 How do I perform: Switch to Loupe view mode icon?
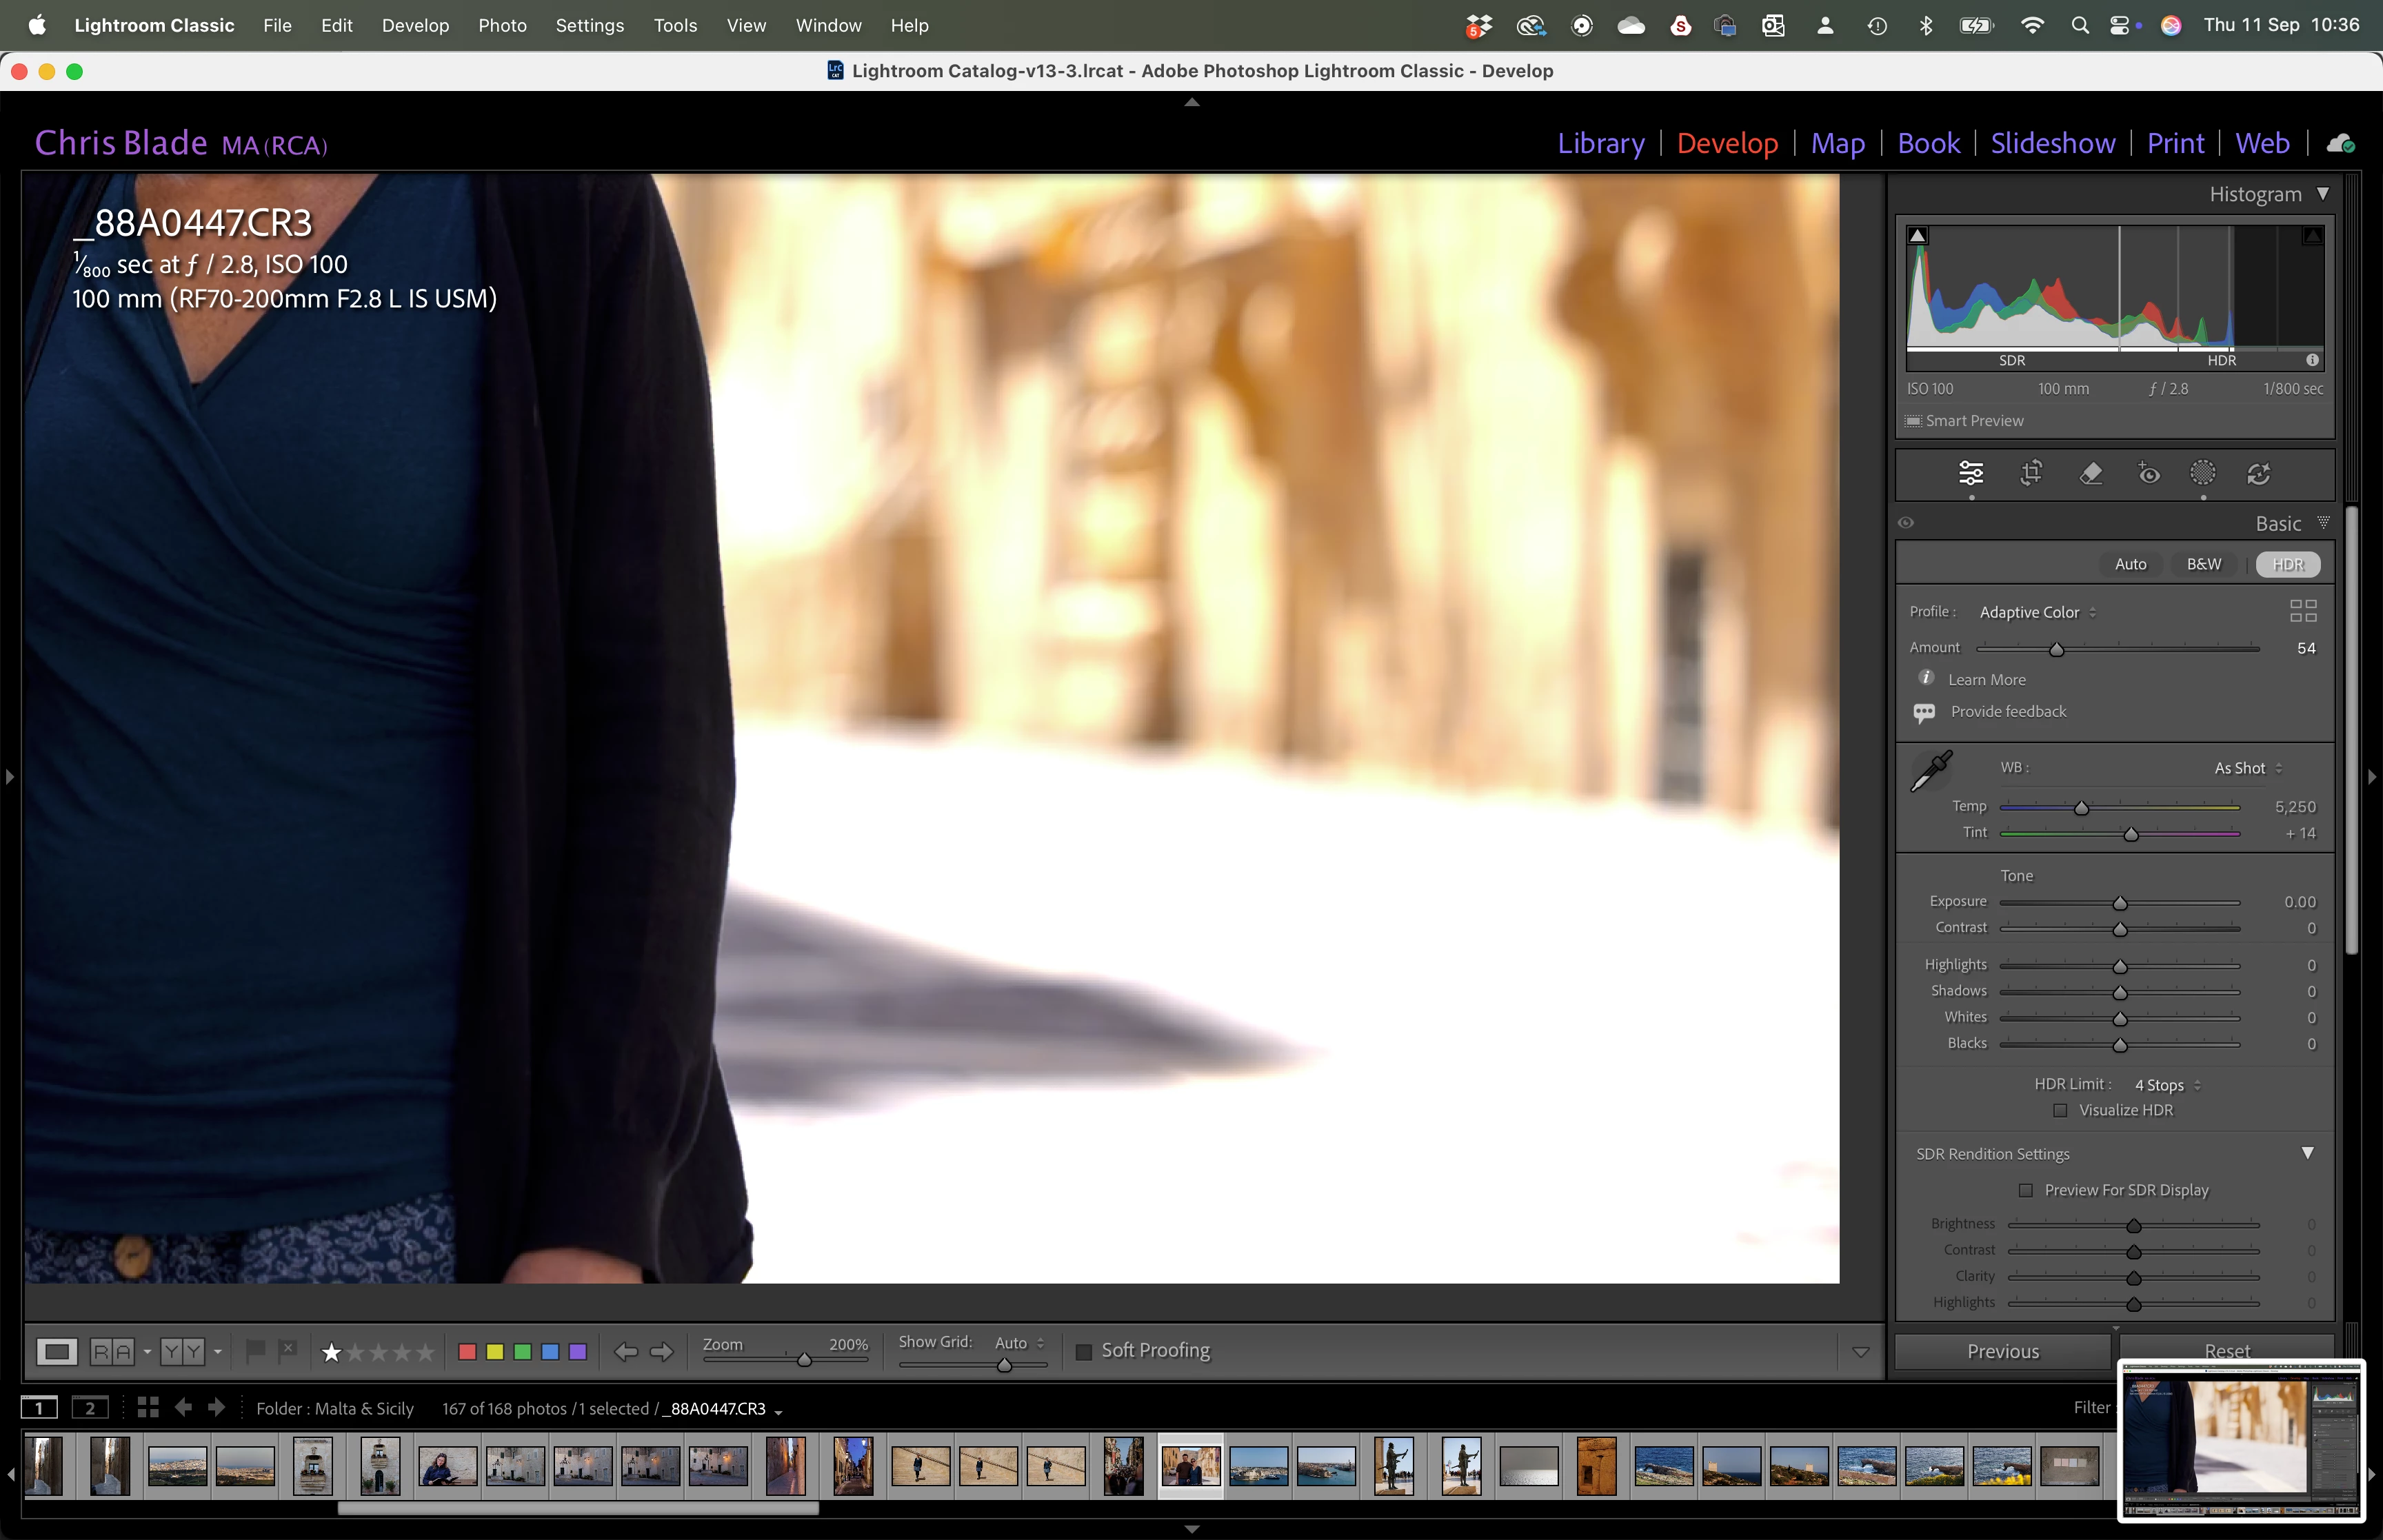point(57,1352)
